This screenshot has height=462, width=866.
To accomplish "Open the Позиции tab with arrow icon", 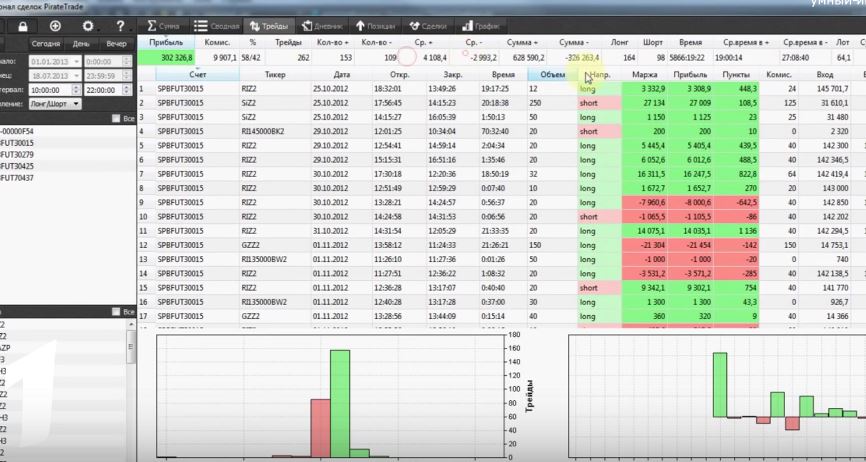I will tap(375, 26).
